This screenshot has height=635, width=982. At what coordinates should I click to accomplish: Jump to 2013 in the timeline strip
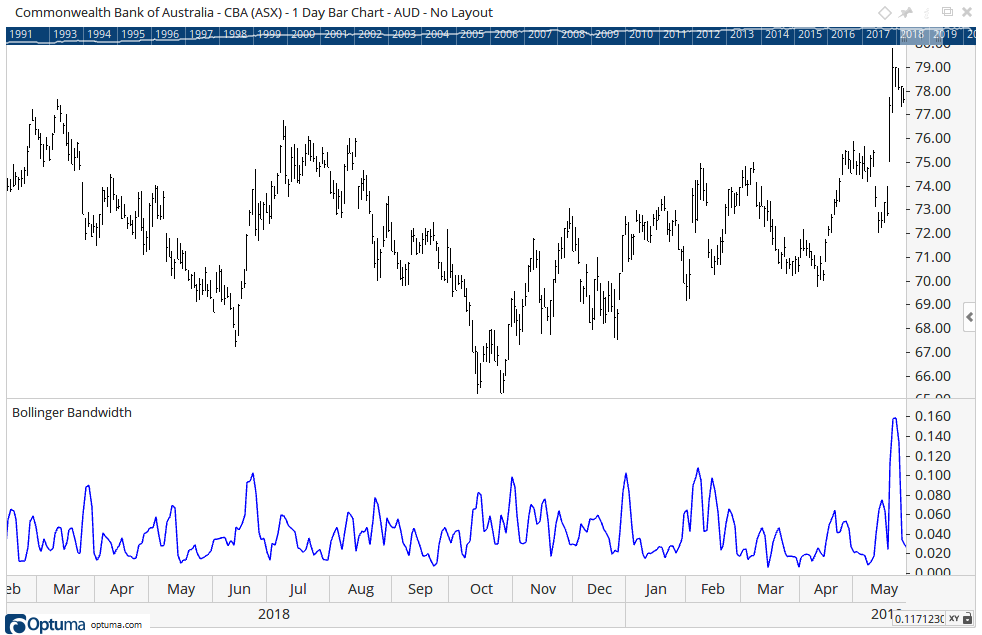pyautogui.click(x=742, y=34)
